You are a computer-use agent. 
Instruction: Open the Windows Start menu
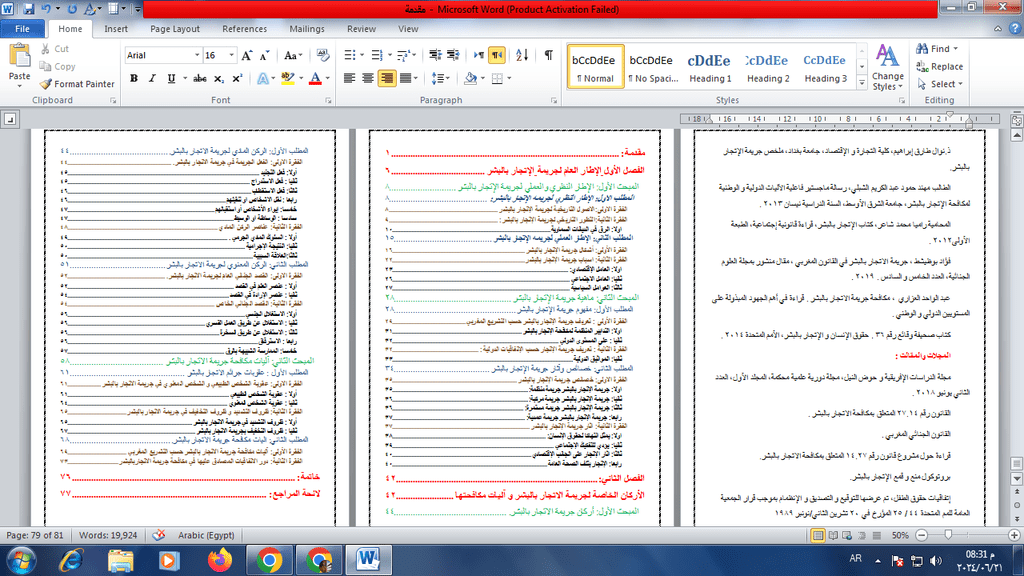click(x=22, y=560)
